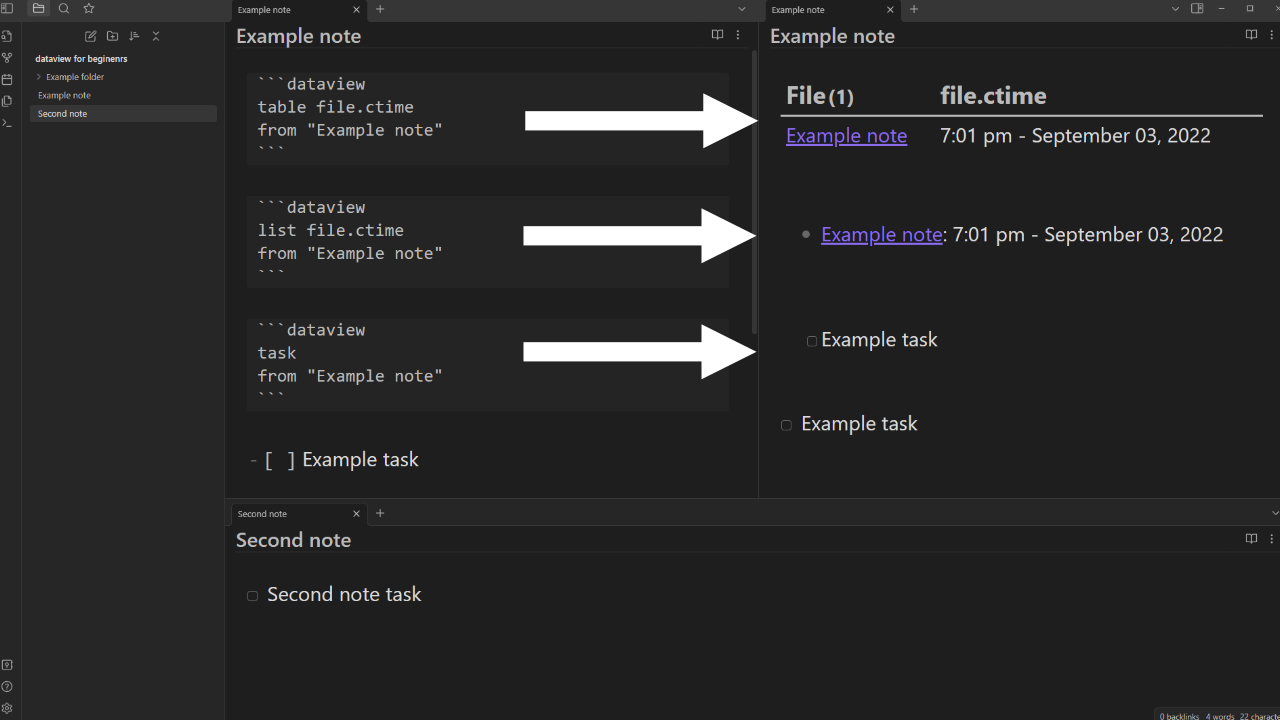Collapse all folders in the file explorer
Image resolution: width=1280 pixels, height=720 pixels.
(156, 36)
